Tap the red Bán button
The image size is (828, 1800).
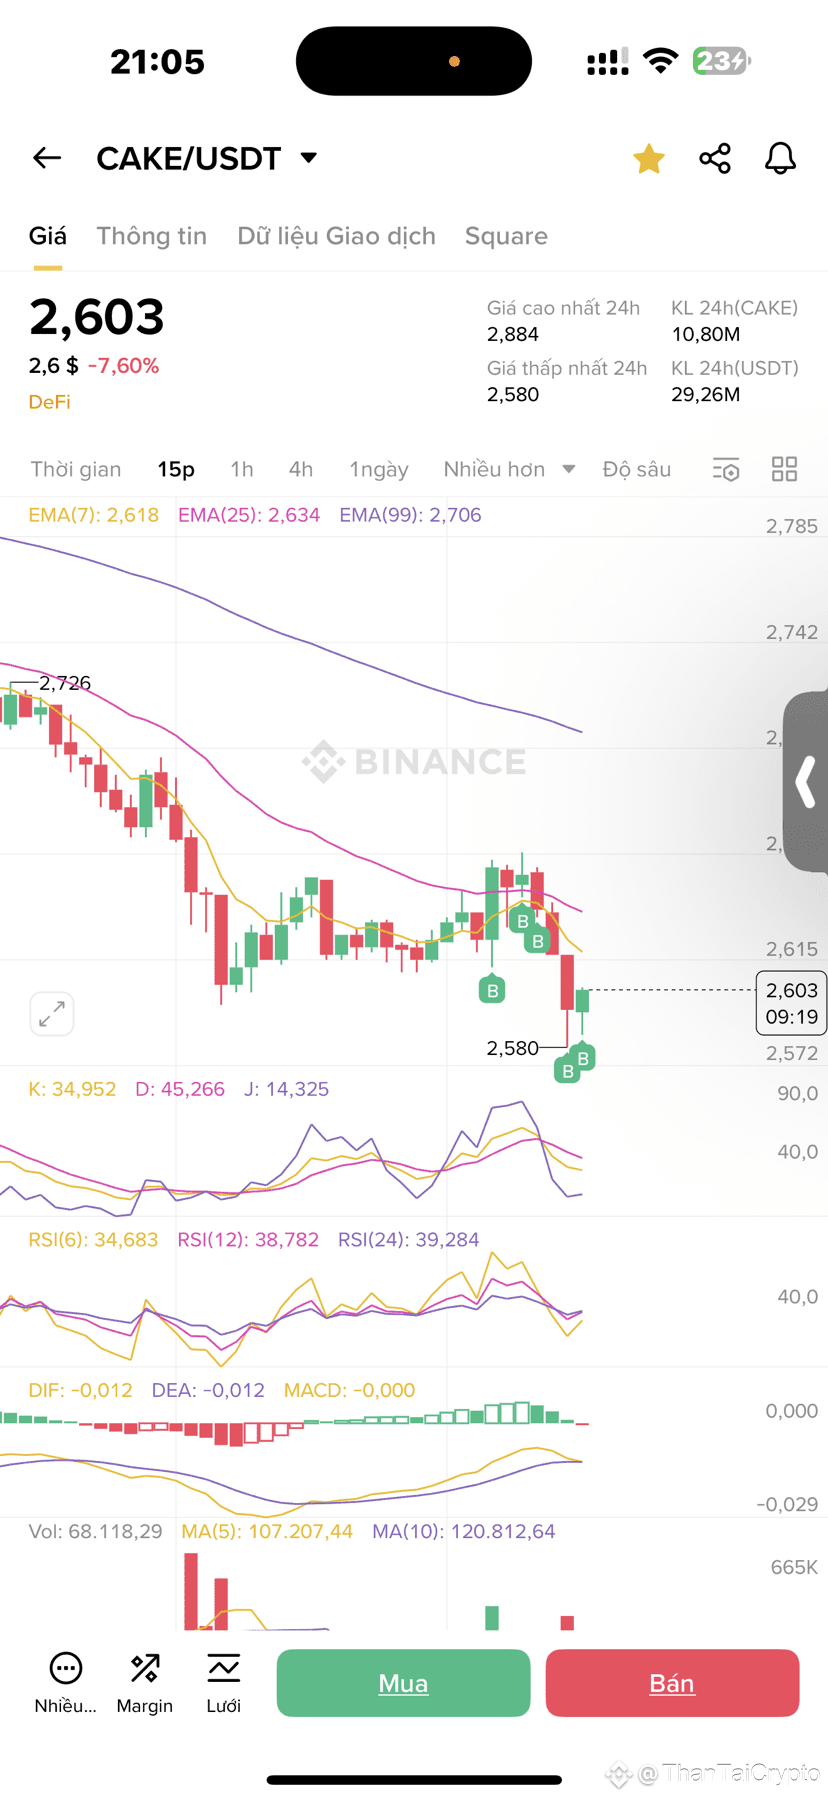[672, 1683]
